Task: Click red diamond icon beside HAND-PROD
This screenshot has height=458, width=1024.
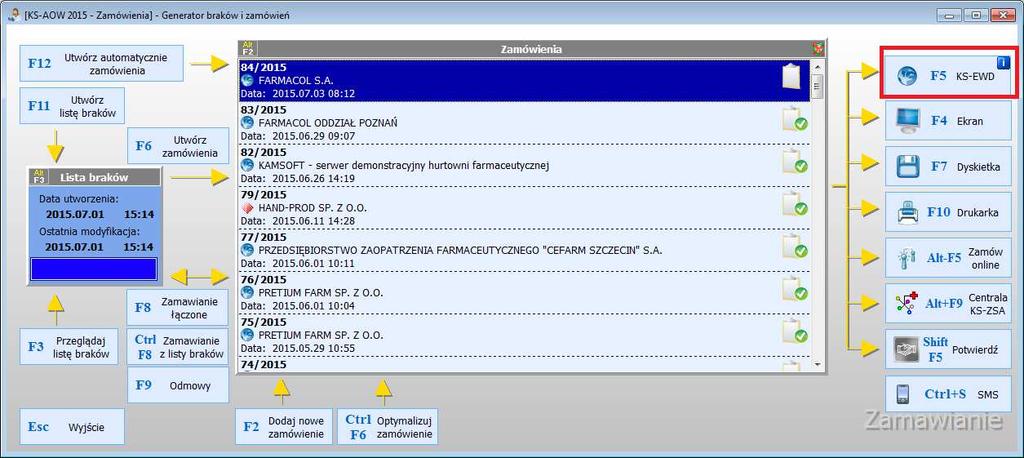Action: pos(247,208)
